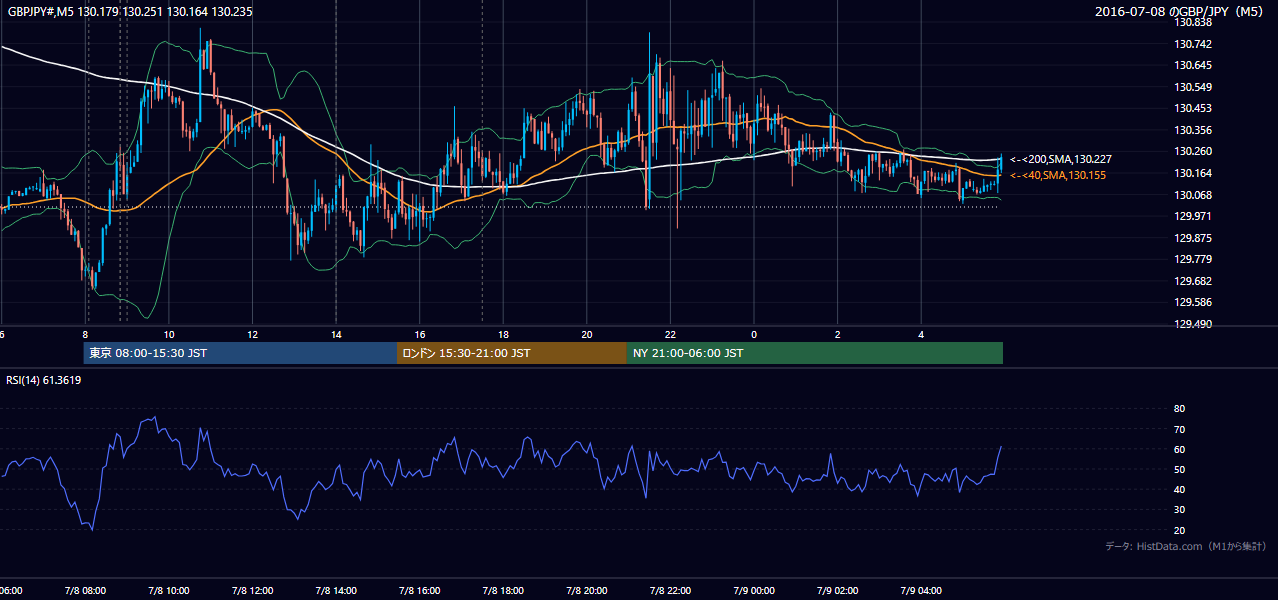Click the 7/8 18:00 time axis label
The image size is (1278, 600).
tap(503, 591)
